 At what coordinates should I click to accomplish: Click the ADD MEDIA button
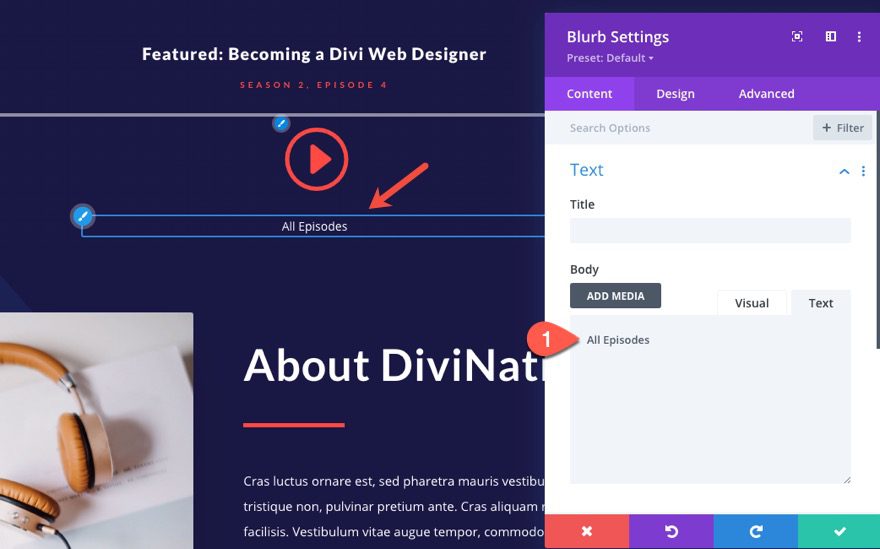point(615,296)
